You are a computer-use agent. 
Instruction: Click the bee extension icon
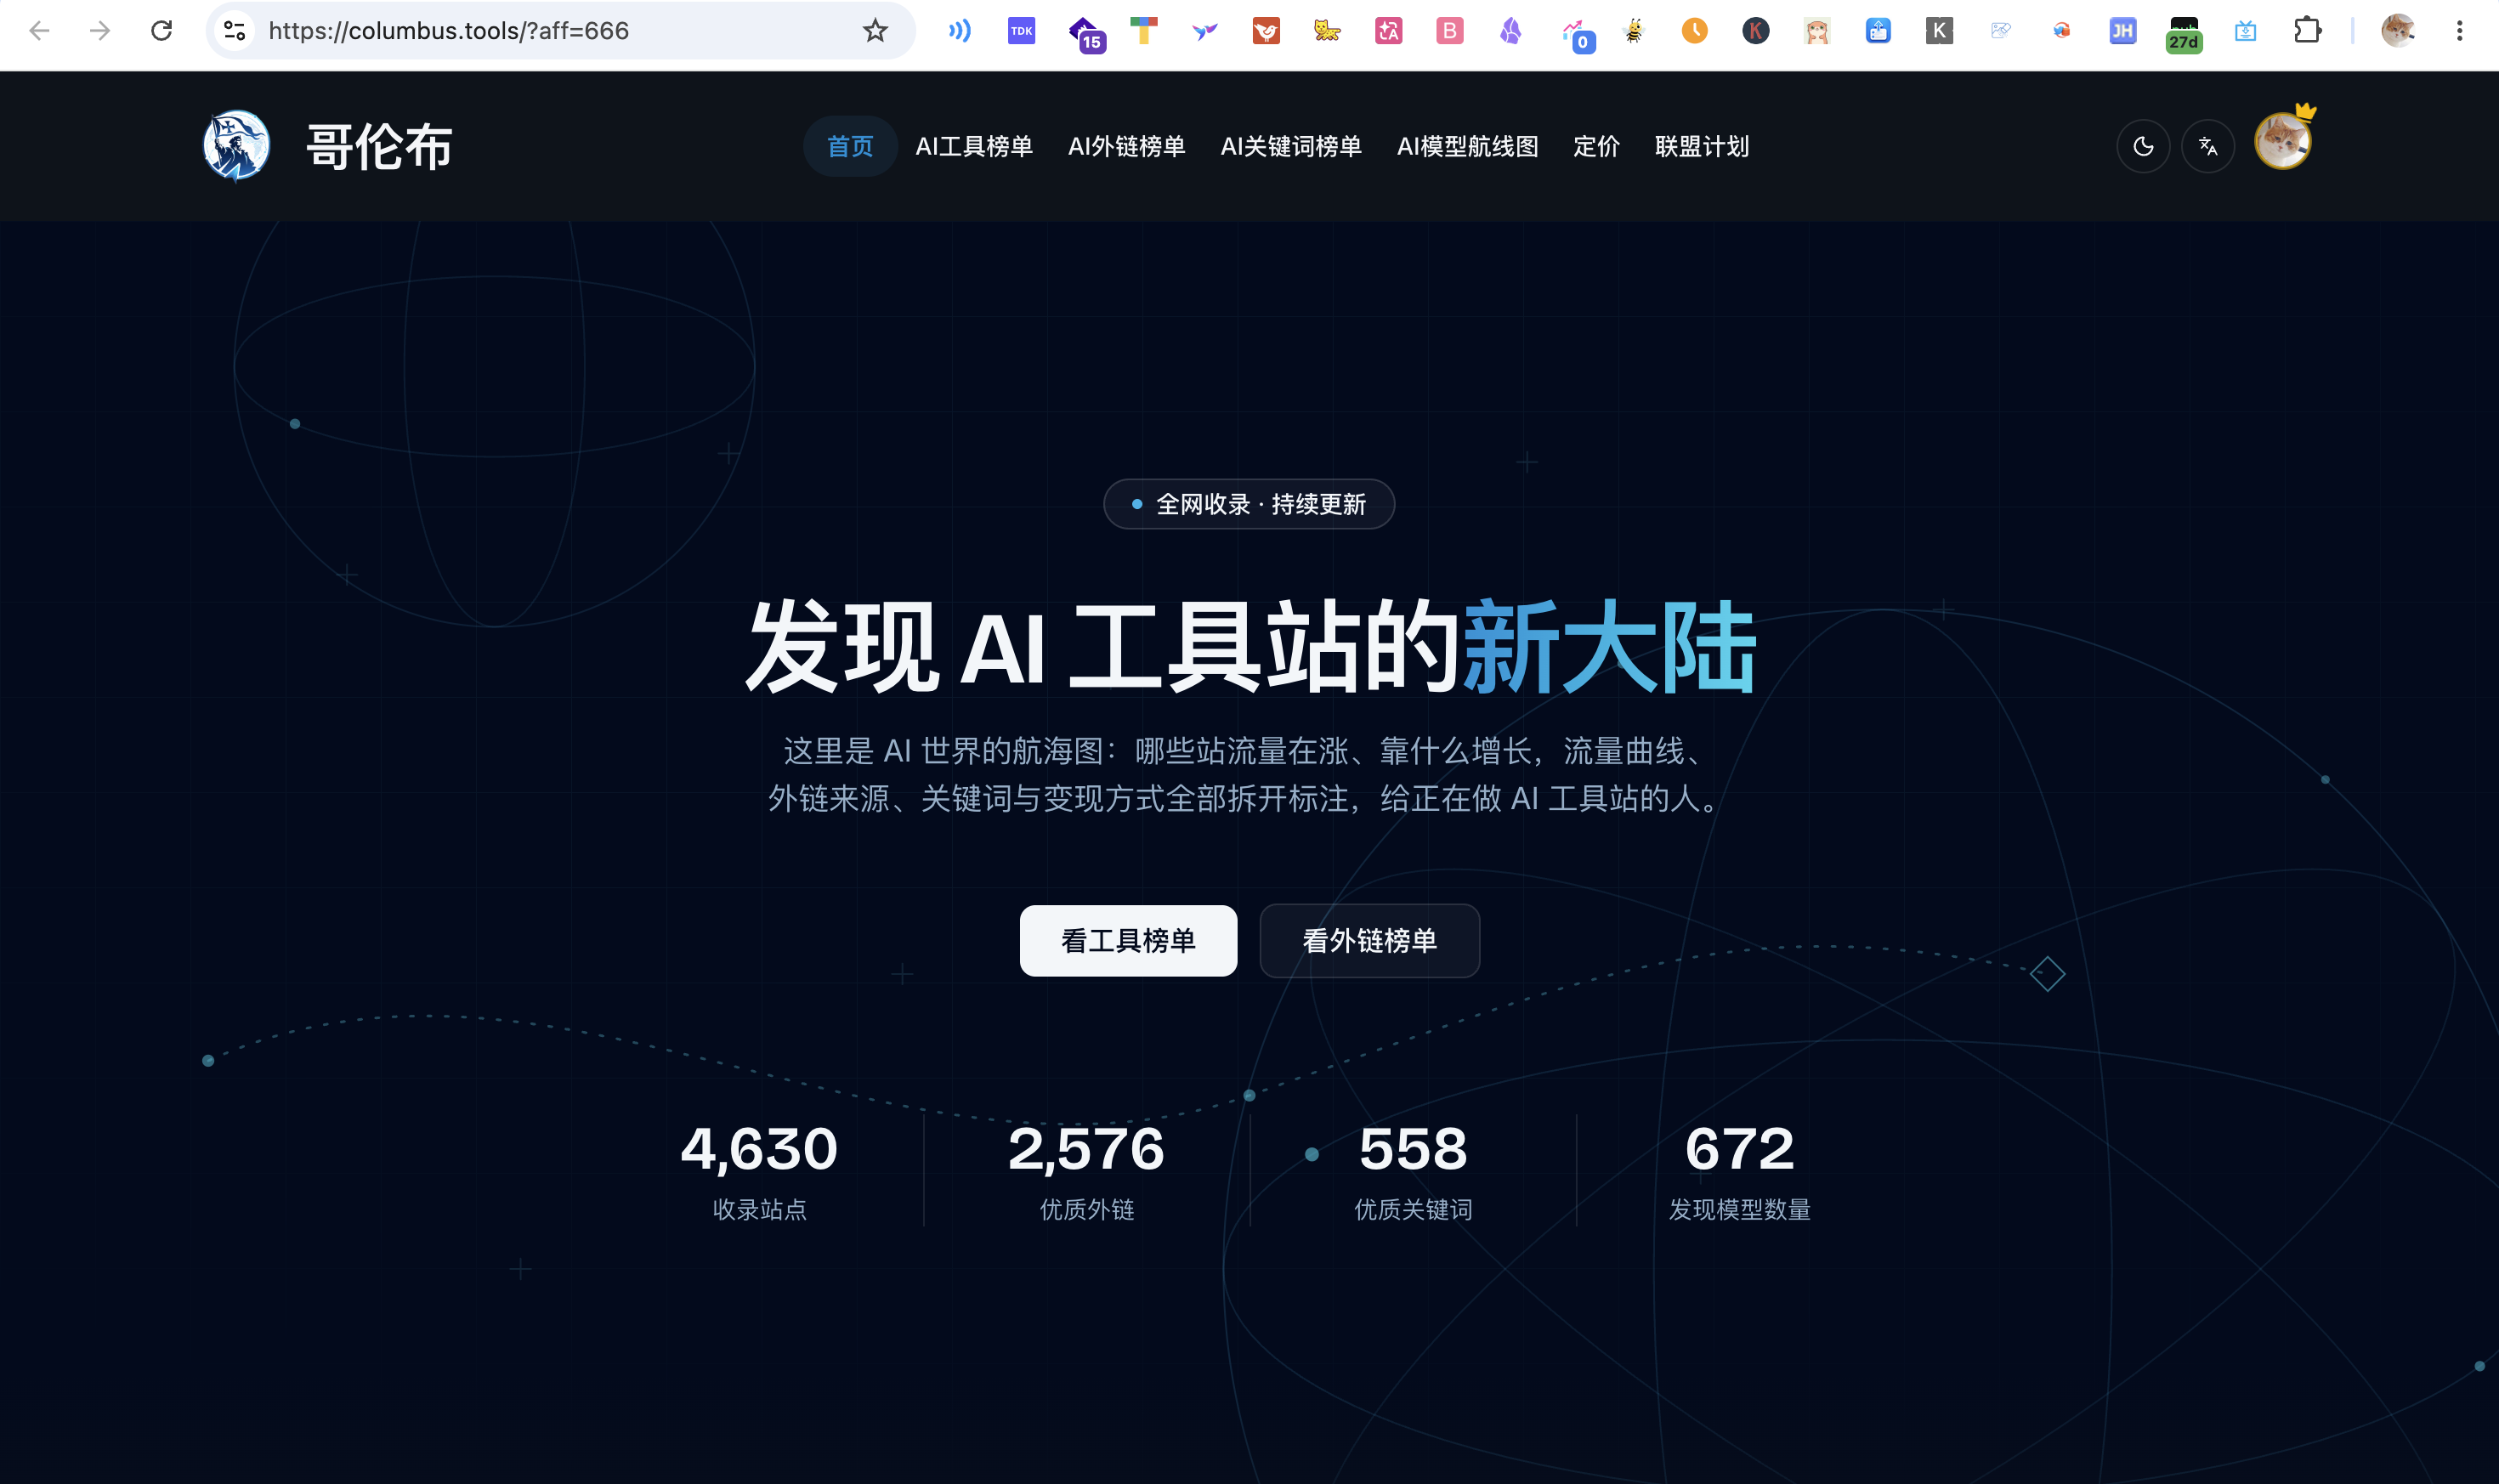pyautogui.click(x=1633, y=31)
